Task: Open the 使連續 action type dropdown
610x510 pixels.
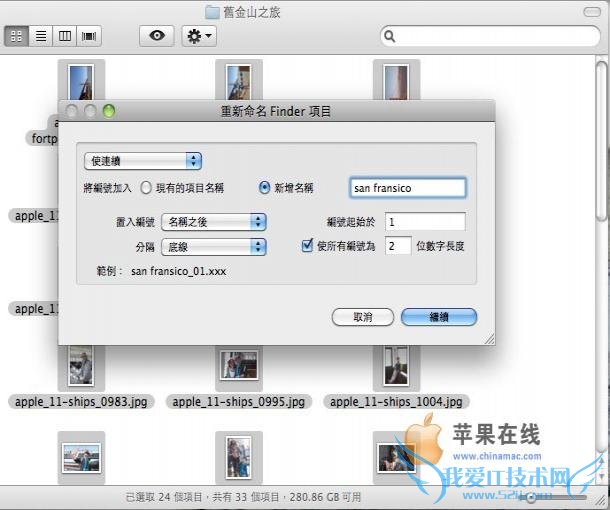Action: pos(143,161)
